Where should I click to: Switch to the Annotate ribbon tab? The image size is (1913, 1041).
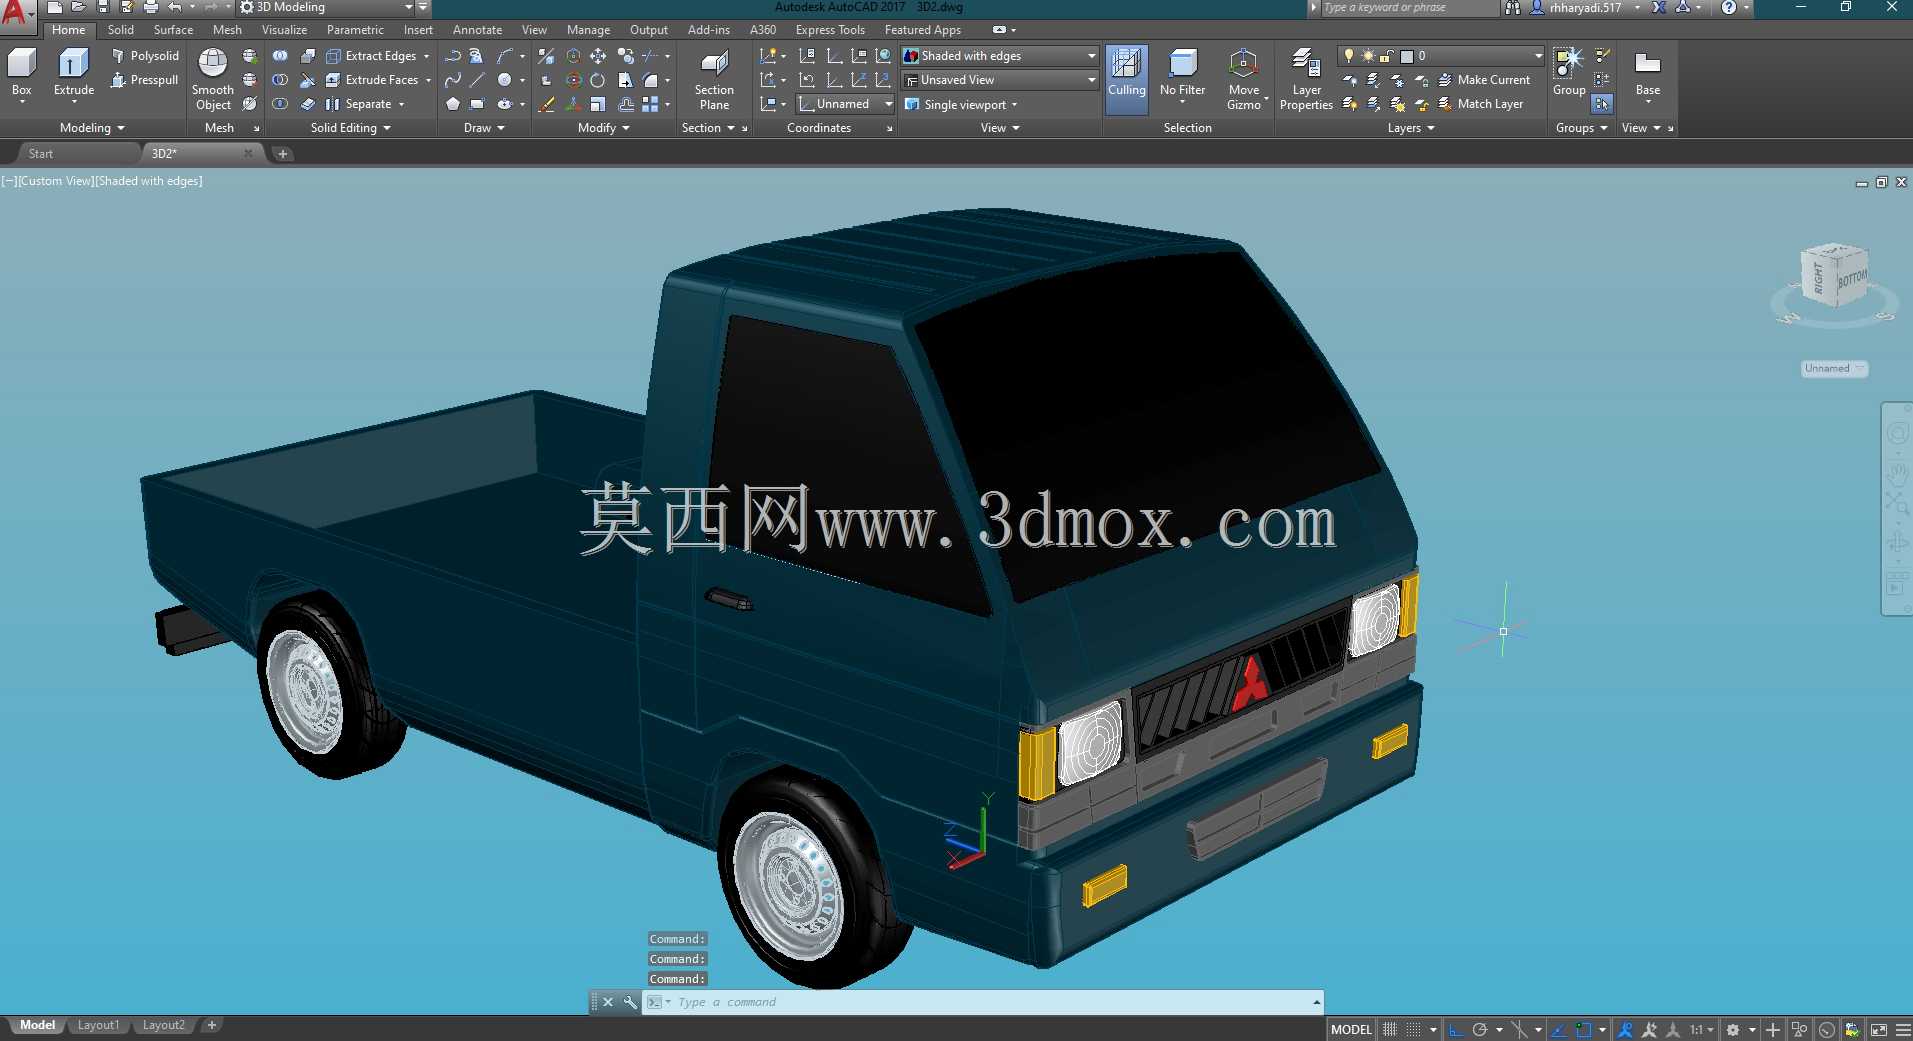pos(477,30)
